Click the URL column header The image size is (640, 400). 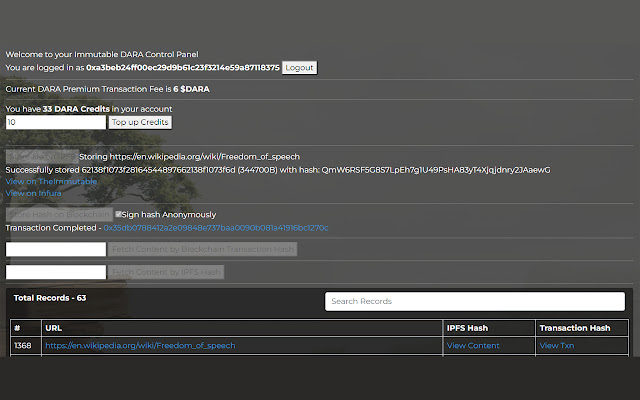(242, 328)
